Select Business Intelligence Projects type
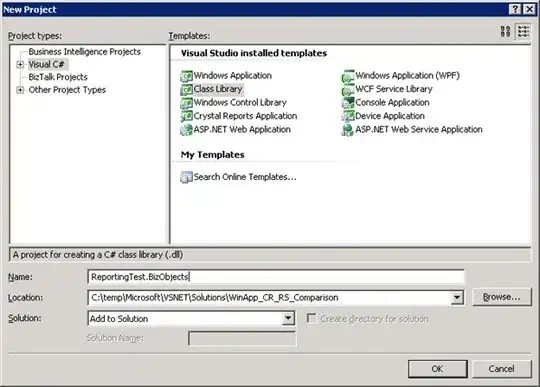Image resolution: width=540 pixels, height=387 pixels. (84, 52)
